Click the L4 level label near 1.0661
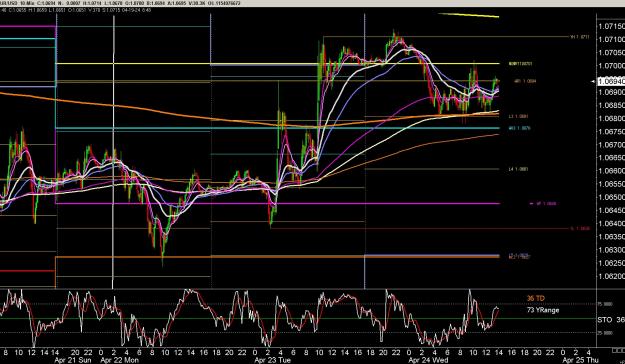 pos(518,169)
